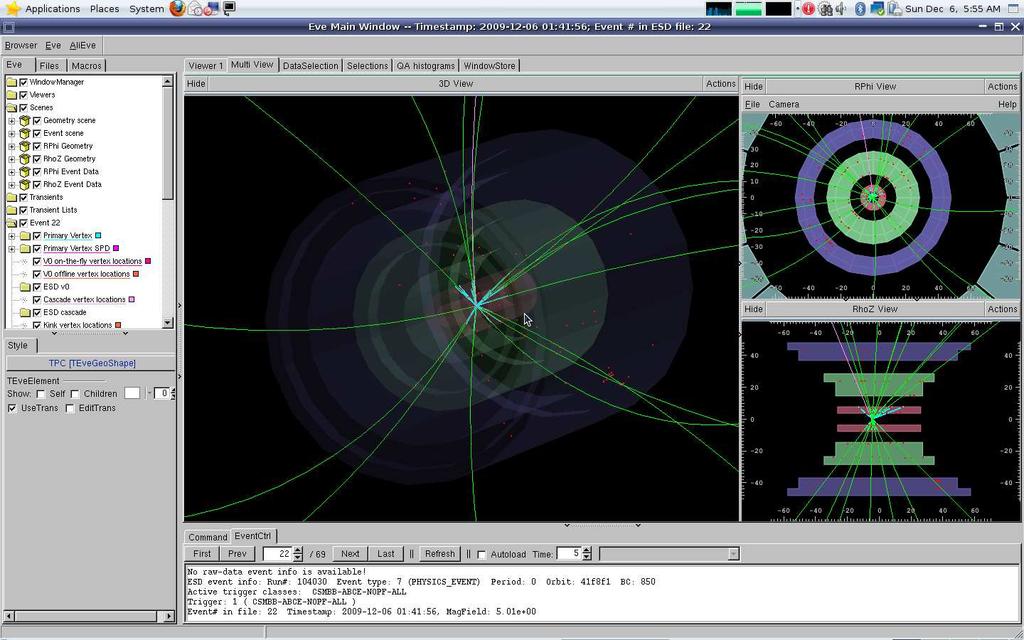
Task: Click the RhoZ Event Data box icon
Action: pos(25,185)
